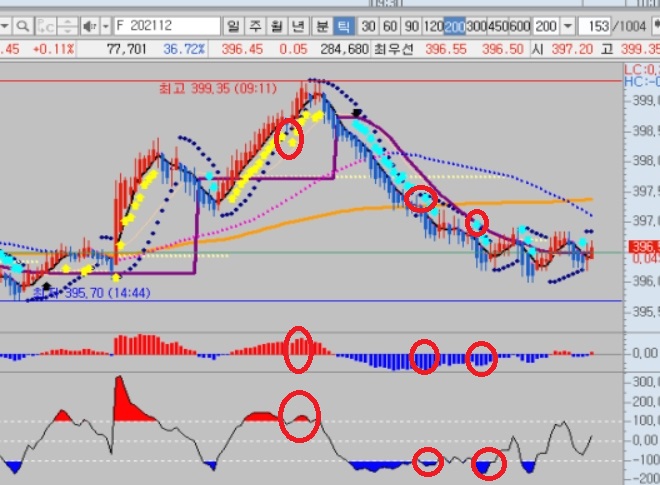Click the volume value 77,701
This screenshot has height=485, width=660.
tap(126, 50)
